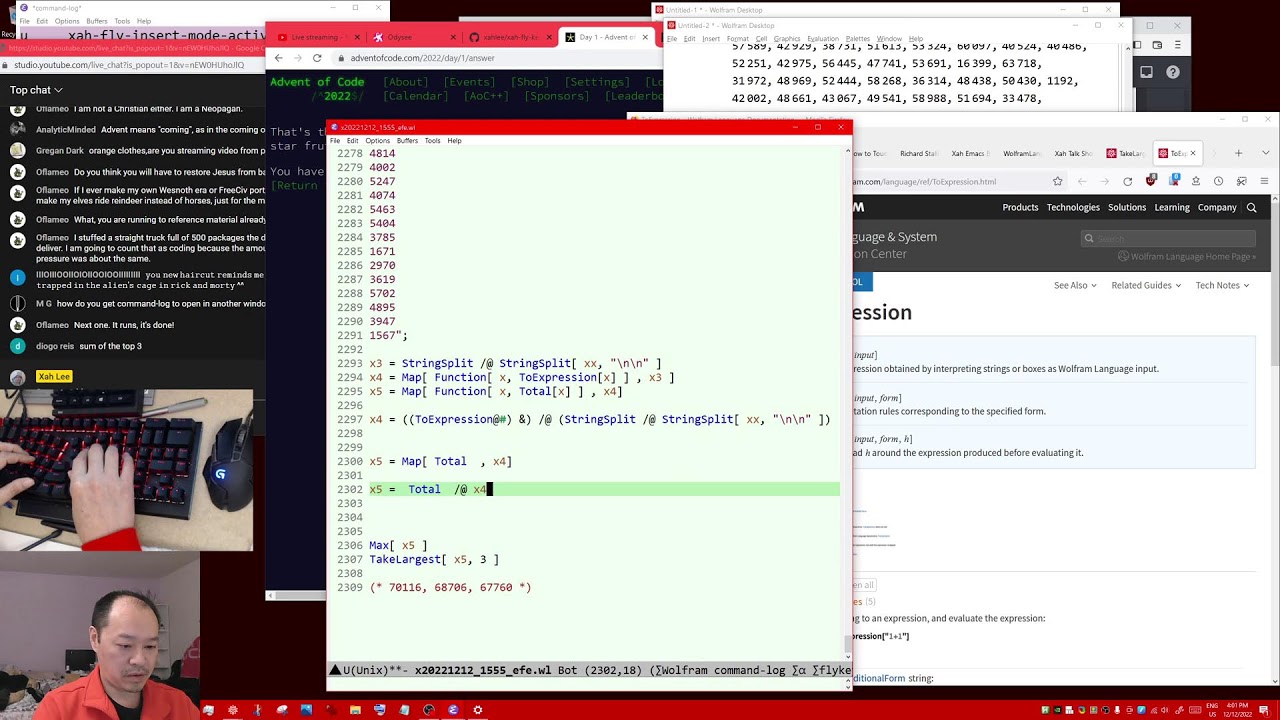Image resolution: width=1280 pixels, height=720 pixels.
Task: Open the [Shop] link on Advent of Code
Action: pyautogui.click(x=530, y=82)
